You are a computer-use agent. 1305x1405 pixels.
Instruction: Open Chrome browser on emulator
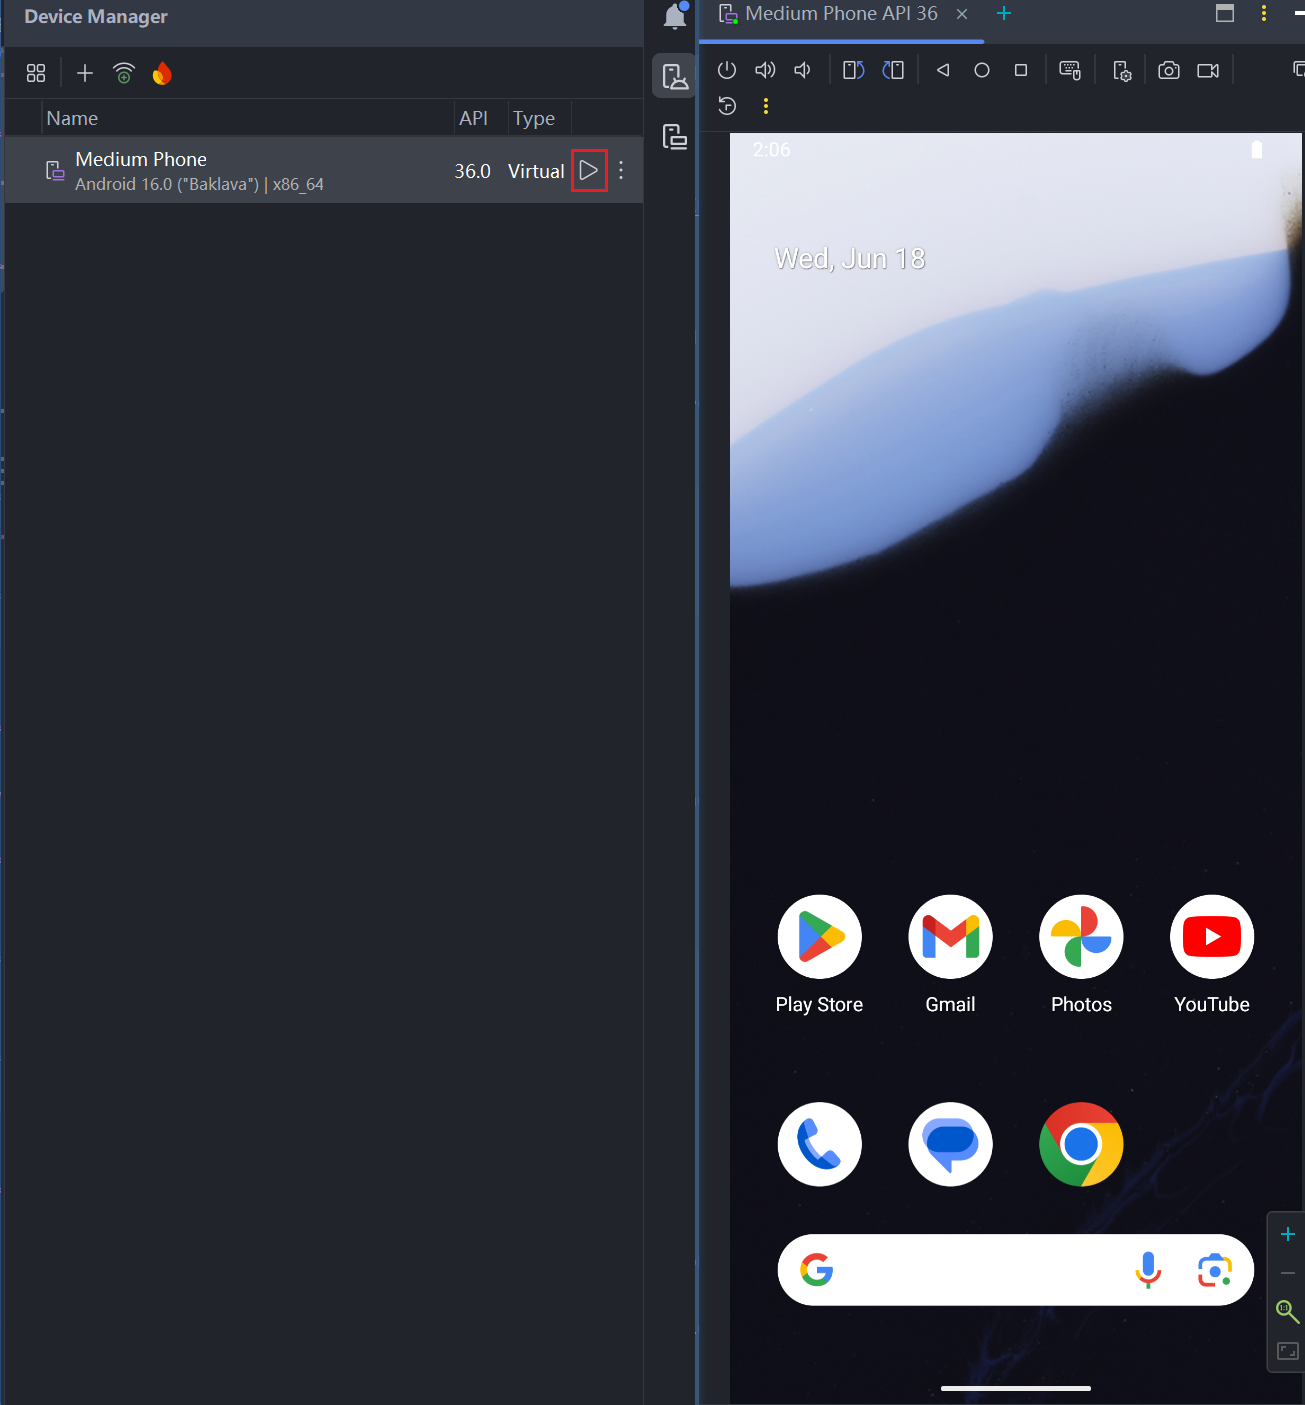point(1081,1144)
